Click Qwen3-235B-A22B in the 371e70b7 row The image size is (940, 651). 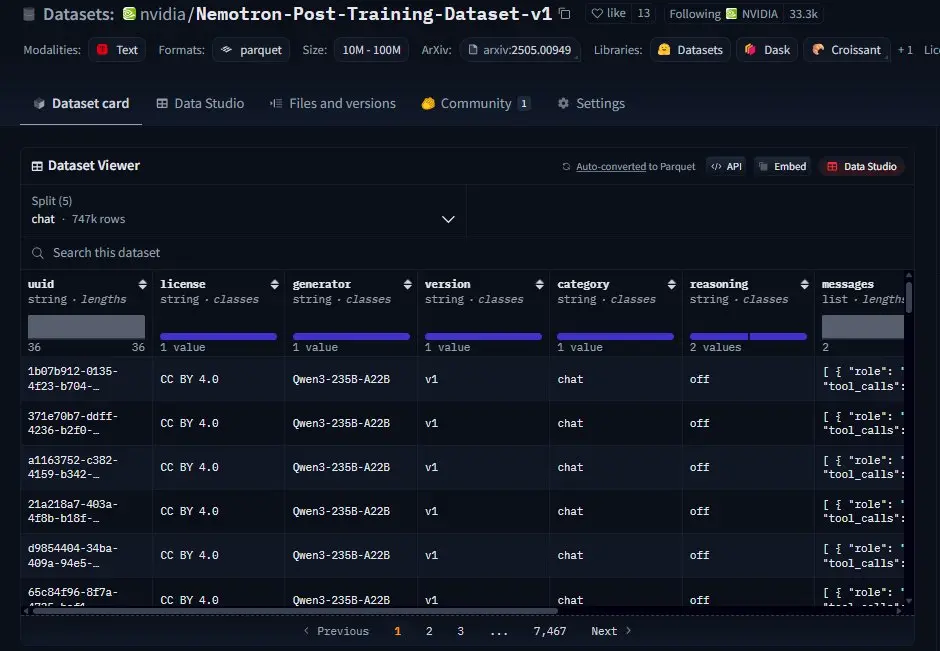(341, 423)
